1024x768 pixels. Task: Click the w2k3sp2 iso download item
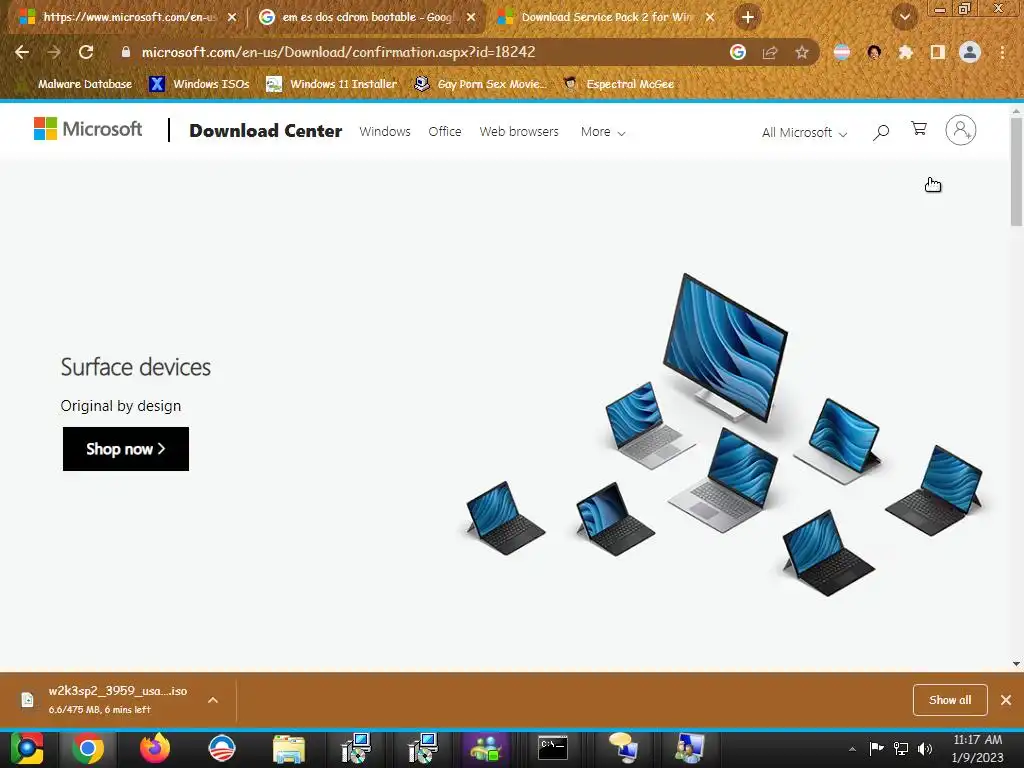tap(111, 699)
